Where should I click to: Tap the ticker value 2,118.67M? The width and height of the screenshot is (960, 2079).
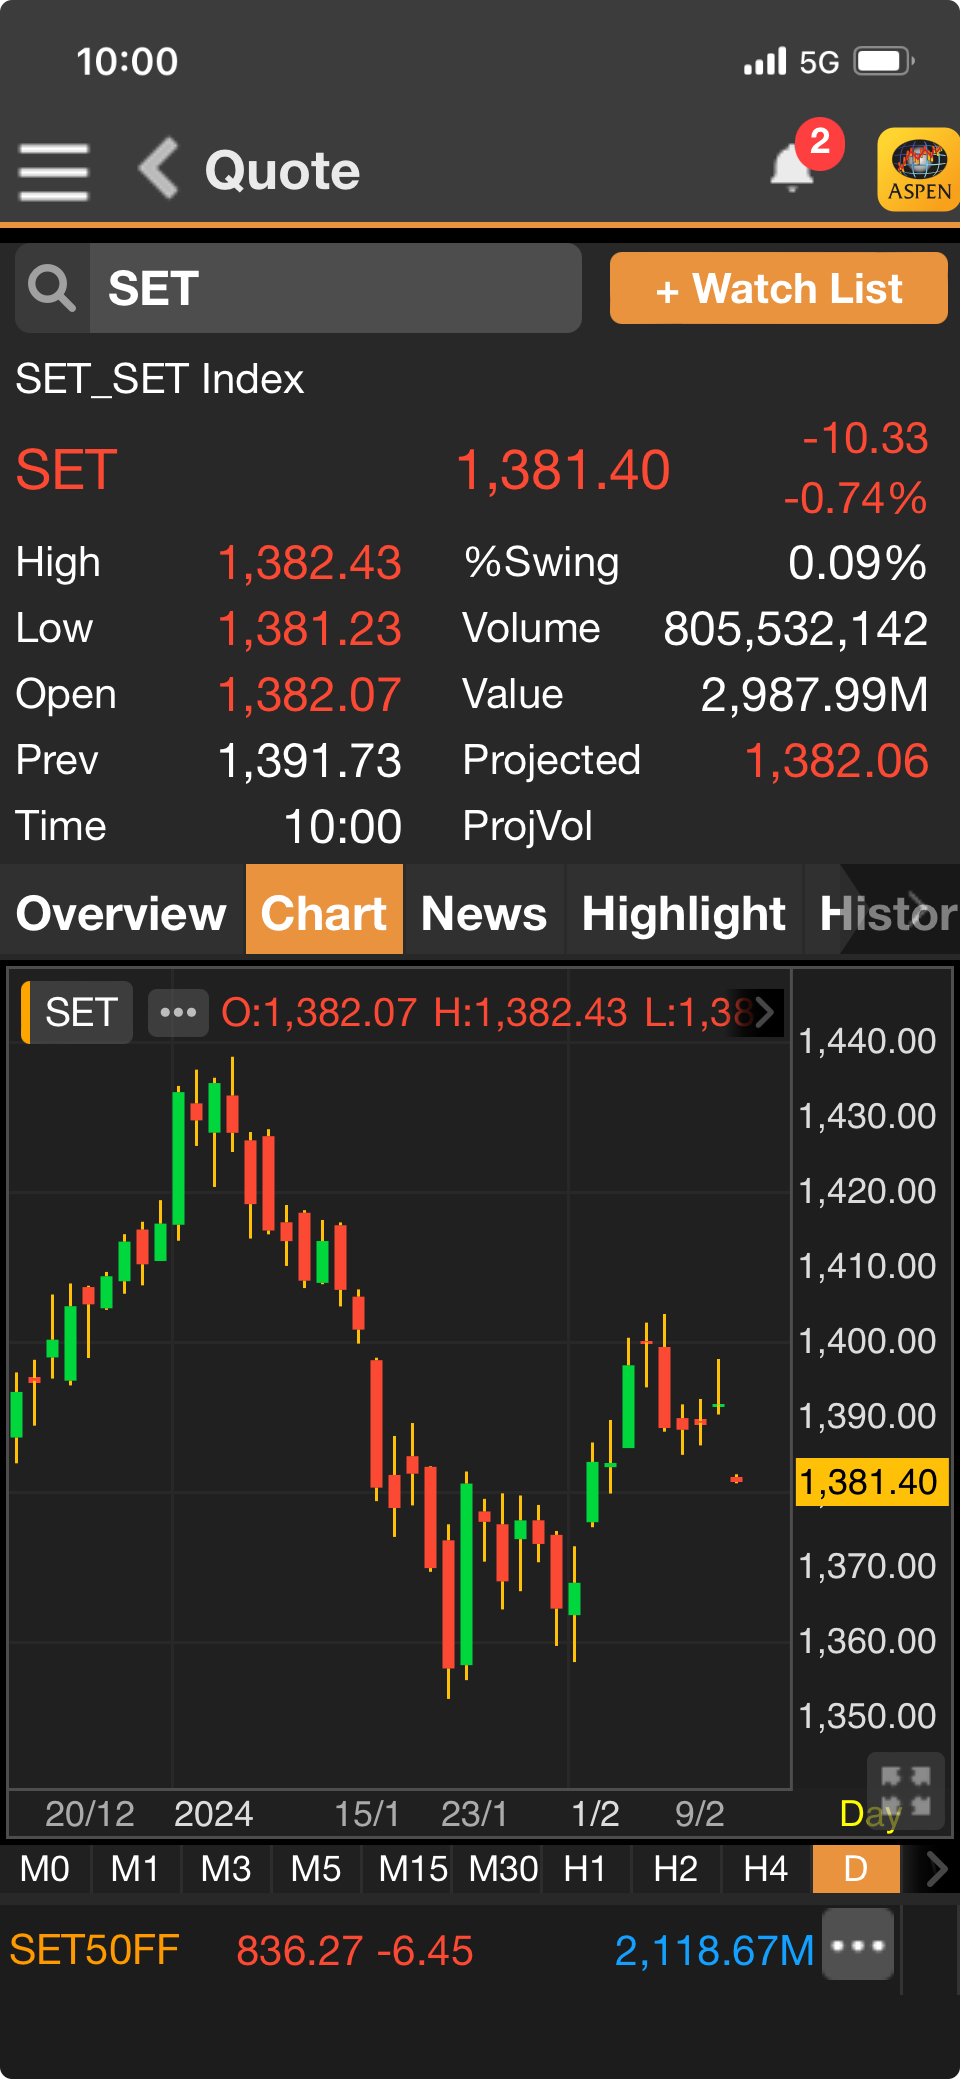click(714, 1951)
